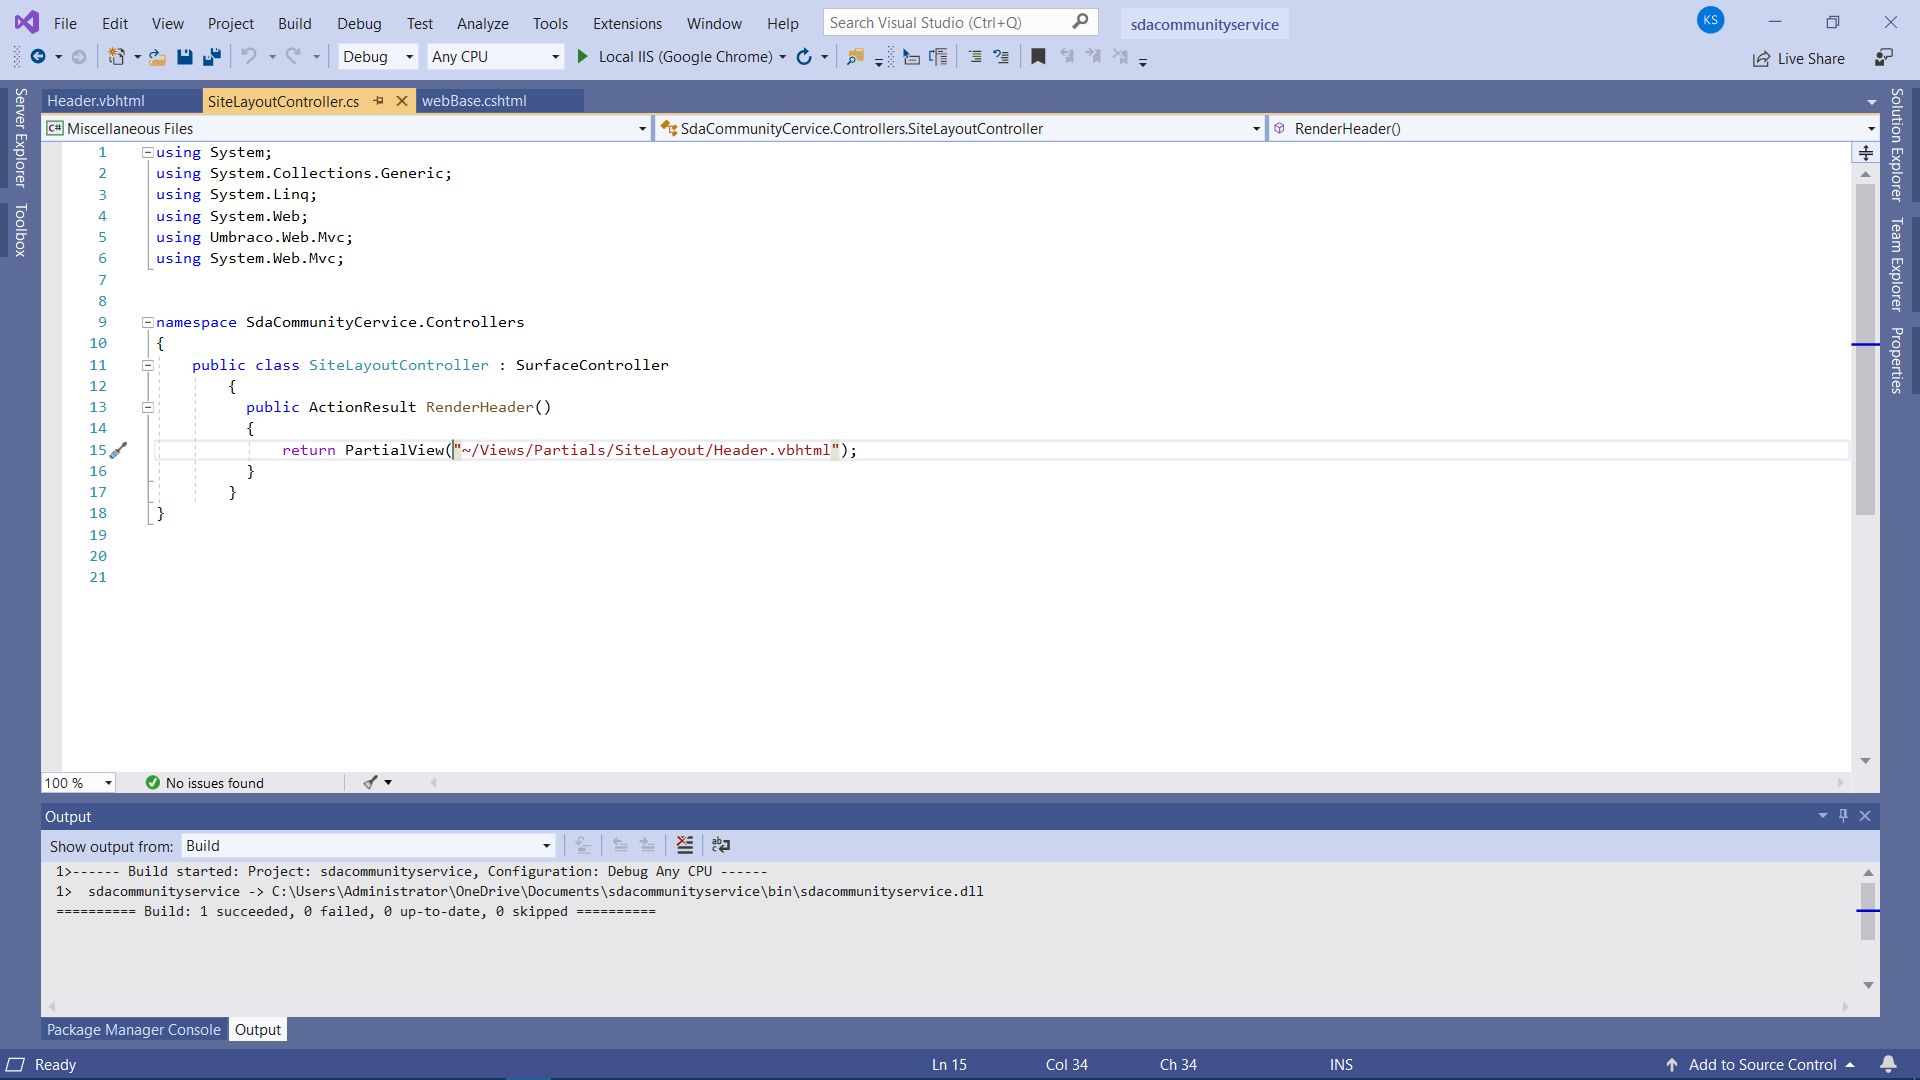Click the Open File folder icon
Viewport: 1920px width, 1080px height.
click(158, 57)
